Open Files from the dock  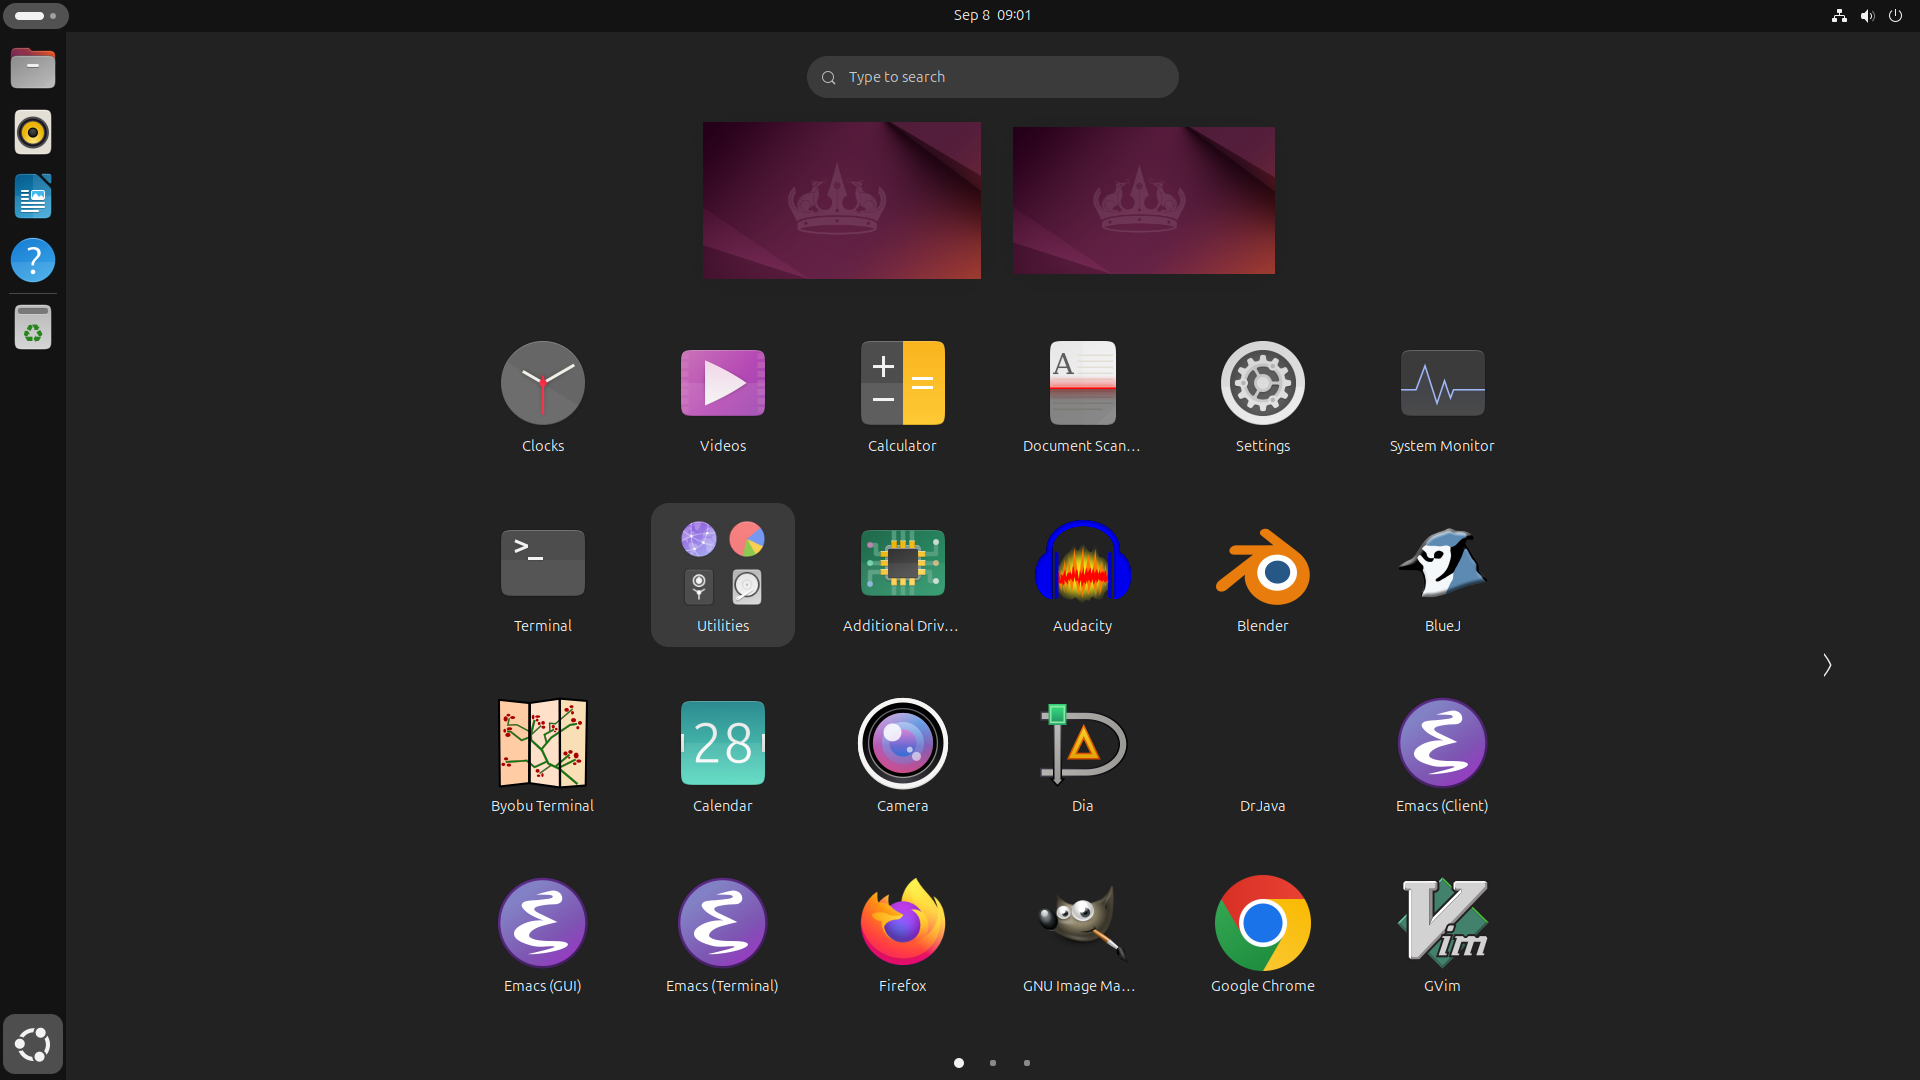33,68
